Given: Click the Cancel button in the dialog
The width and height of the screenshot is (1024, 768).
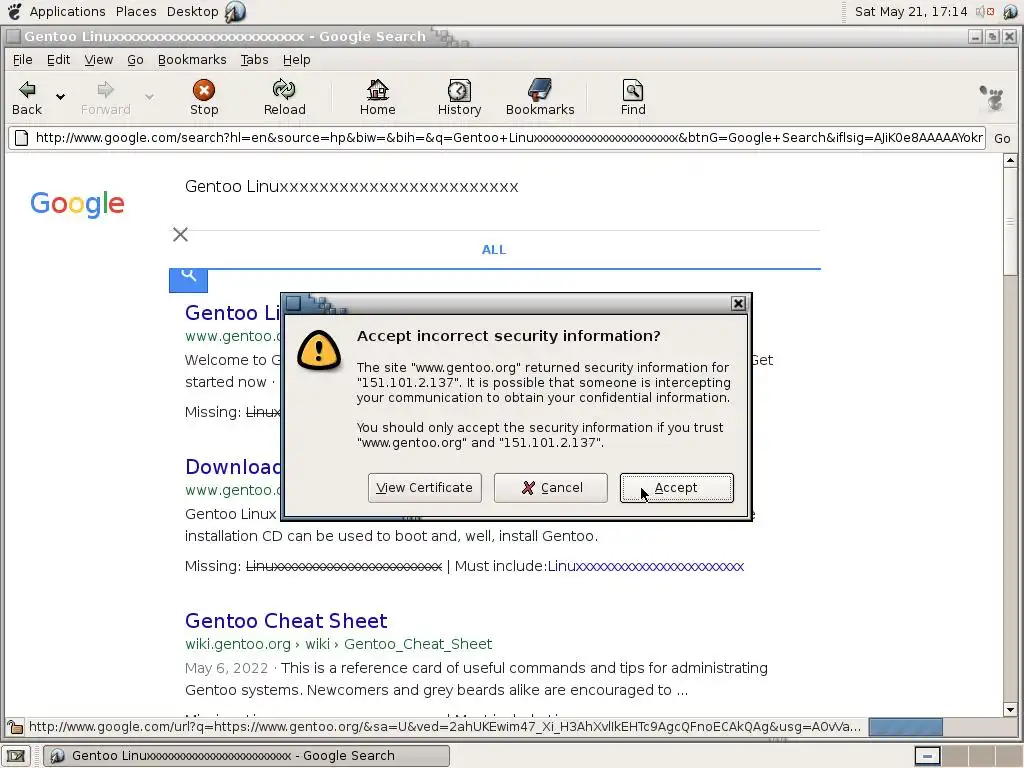Looking at the screenshot, I should click(551, 488).
